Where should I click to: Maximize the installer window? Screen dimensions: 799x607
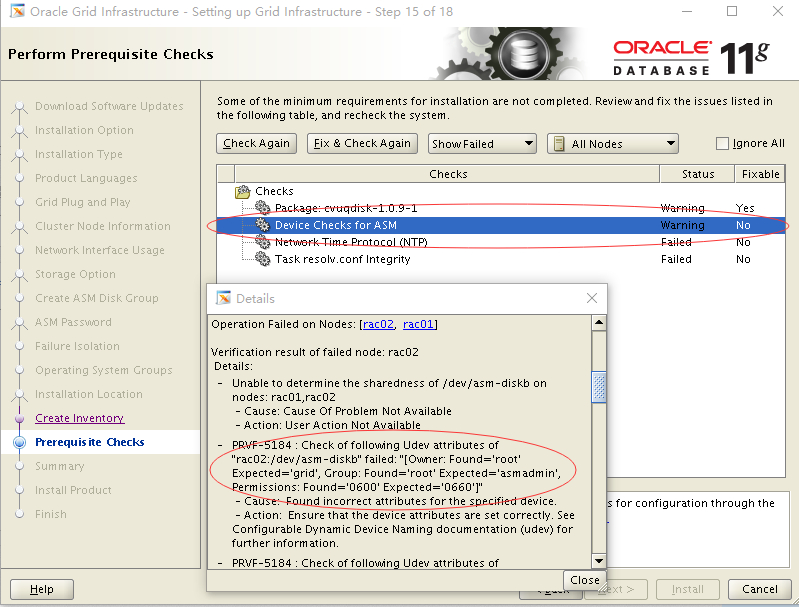732,11
